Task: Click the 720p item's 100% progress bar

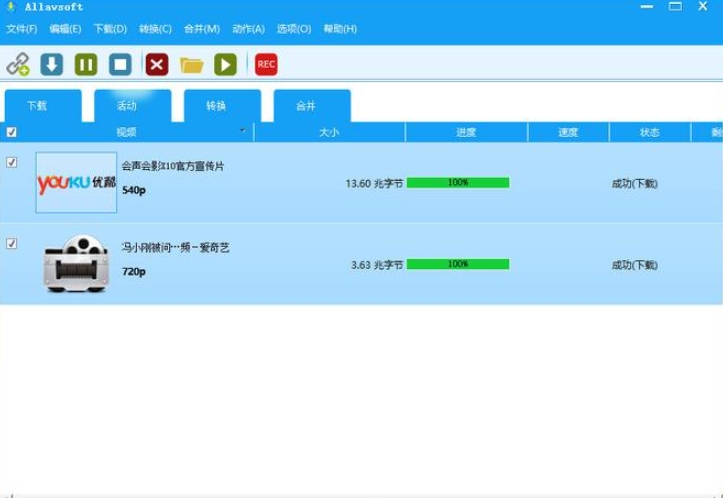Action: click(458, 264)
